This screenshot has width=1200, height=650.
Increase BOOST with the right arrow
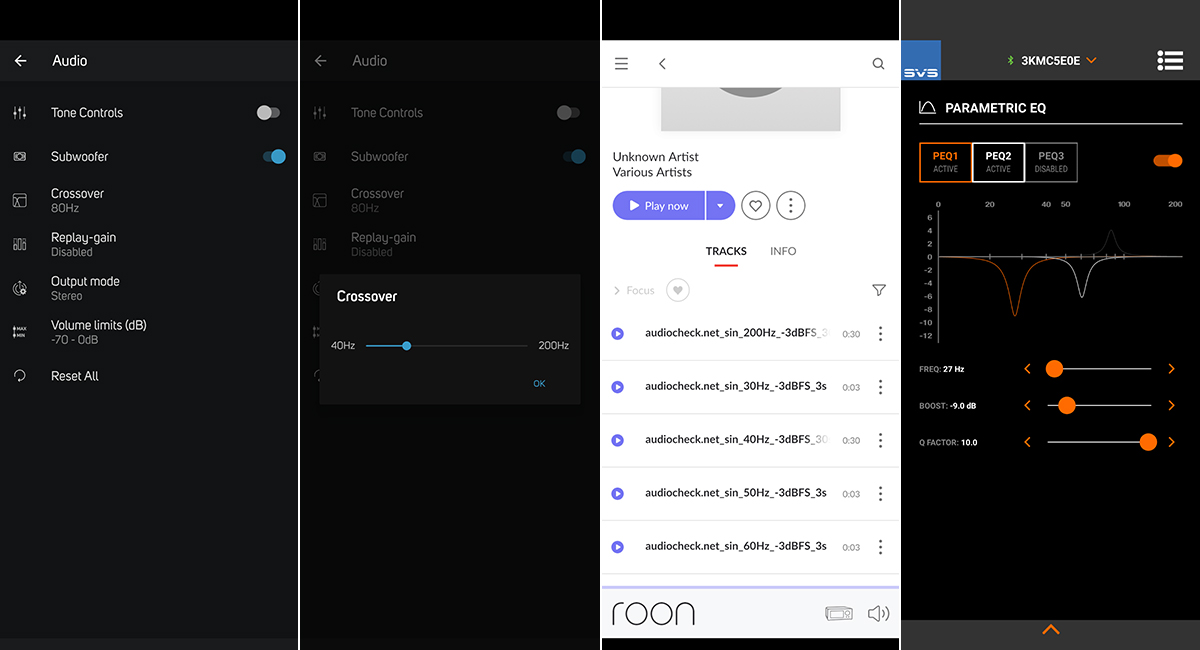1172,406
